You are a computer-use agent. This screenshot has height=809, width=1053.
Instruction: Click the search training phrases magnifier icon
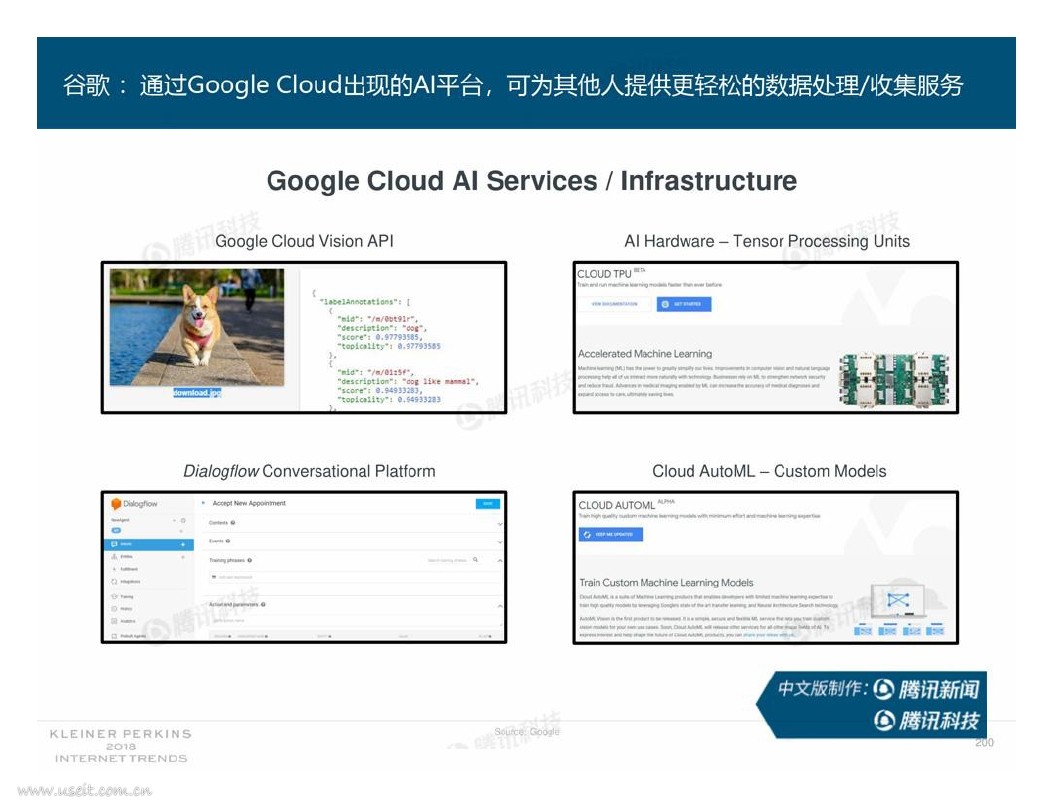point(475,559)
